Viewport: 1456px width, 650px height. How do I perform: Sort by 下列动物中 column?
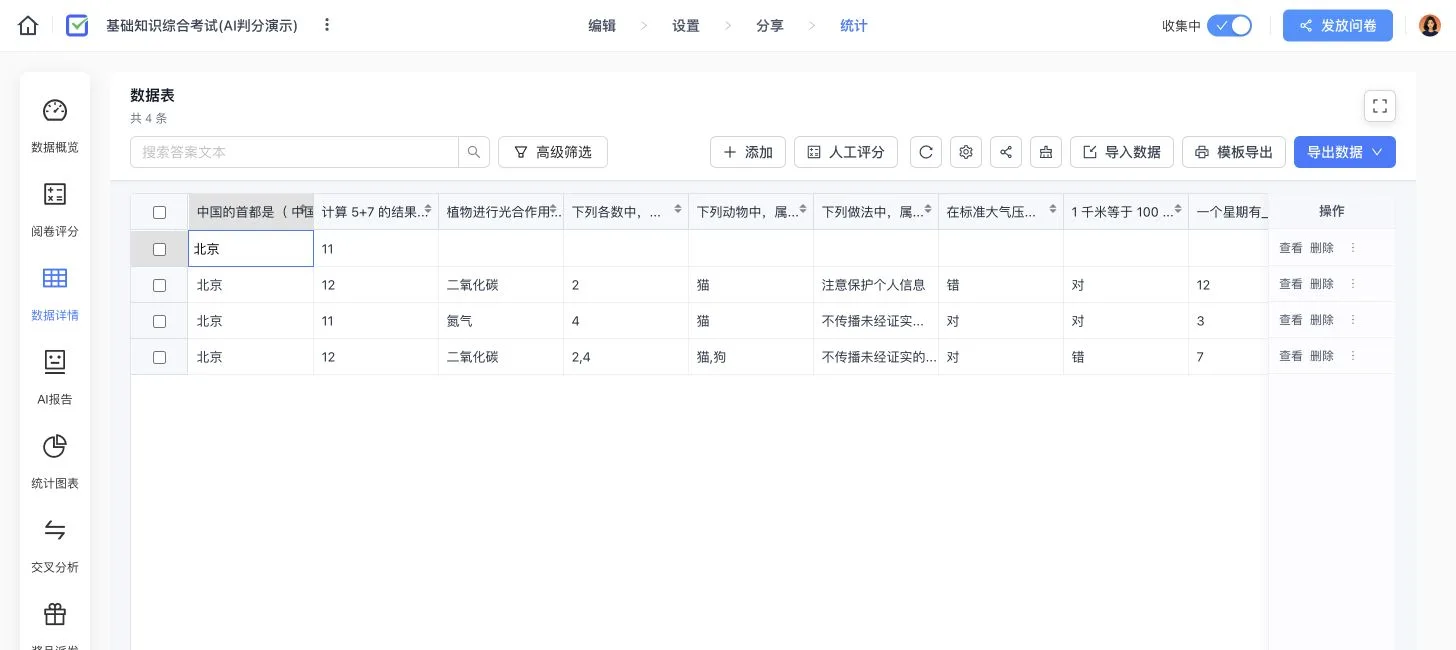tap(803, 210)
